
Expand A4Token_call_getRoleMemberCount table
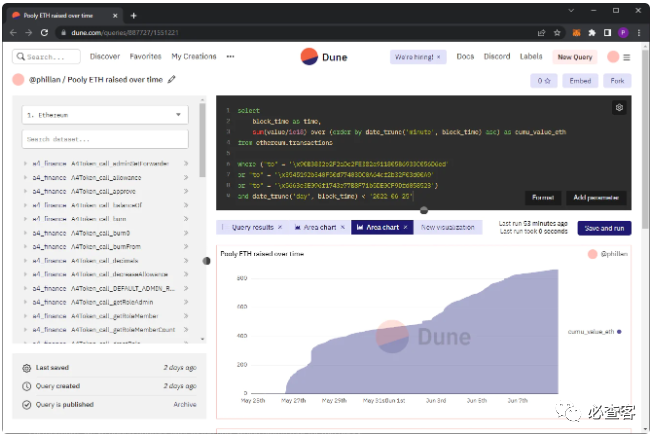pos(25,330)
